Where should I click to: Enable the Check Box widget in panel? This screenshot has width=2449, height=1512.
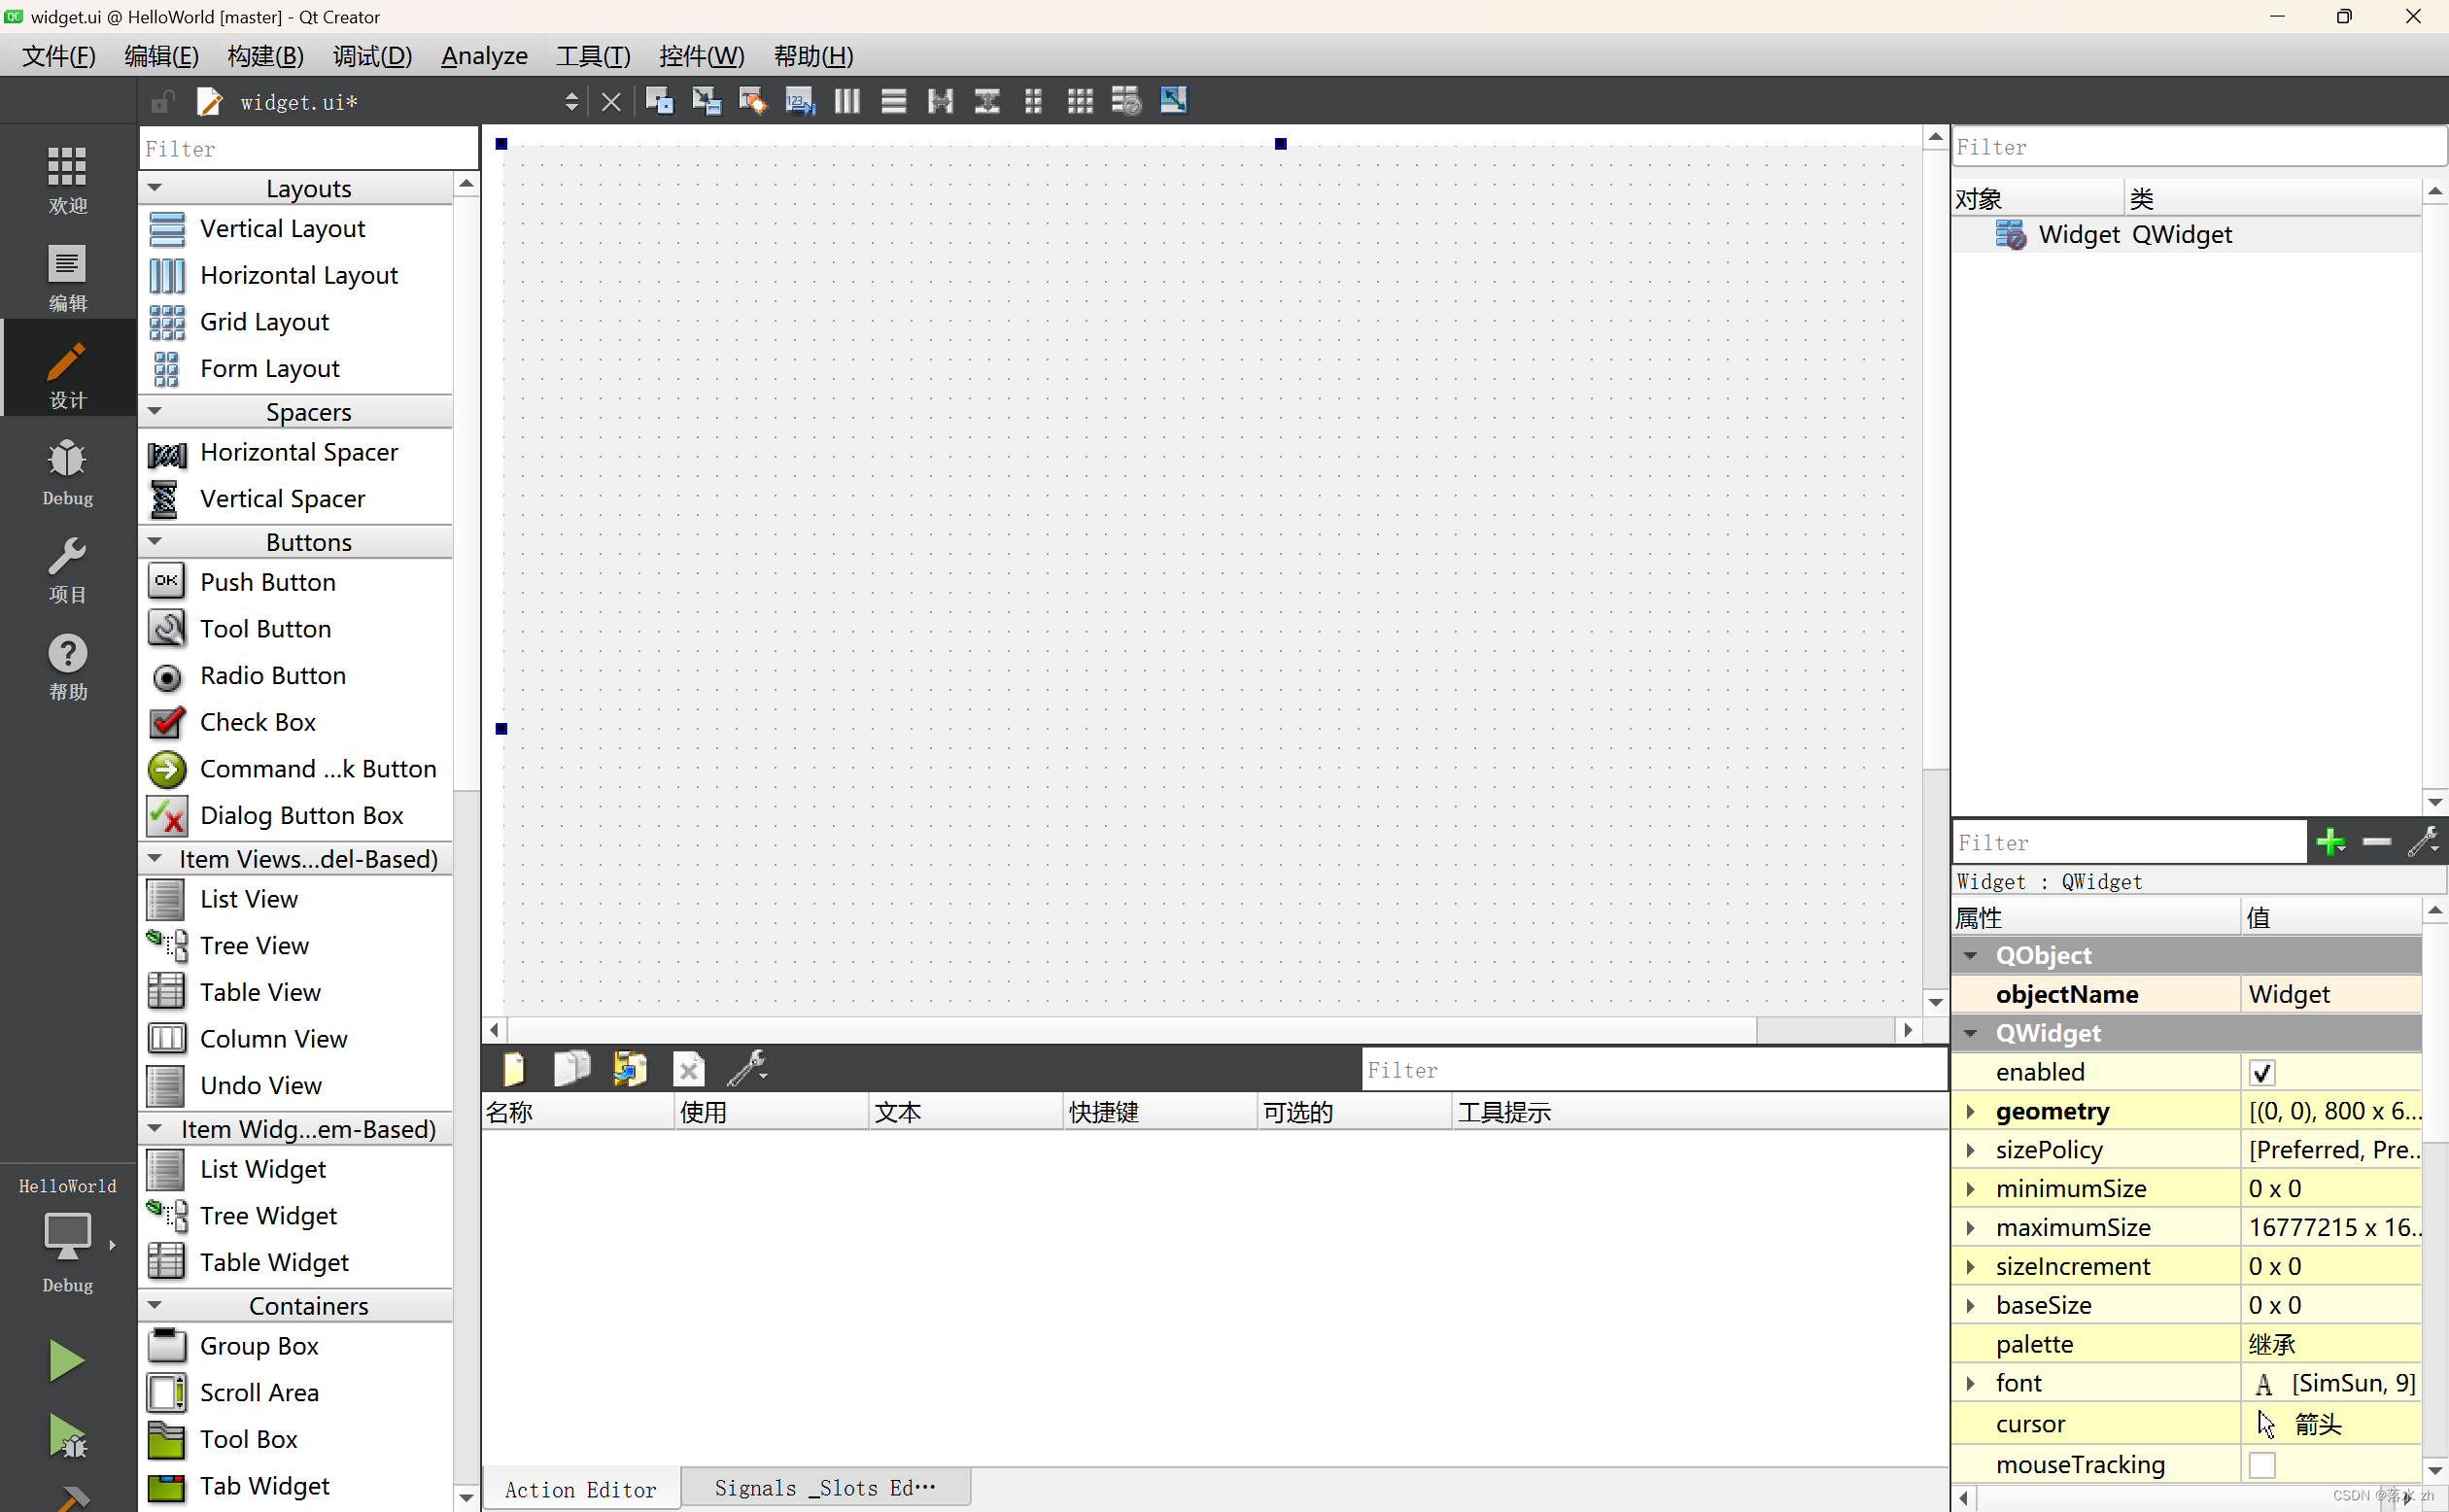(258, 721)
